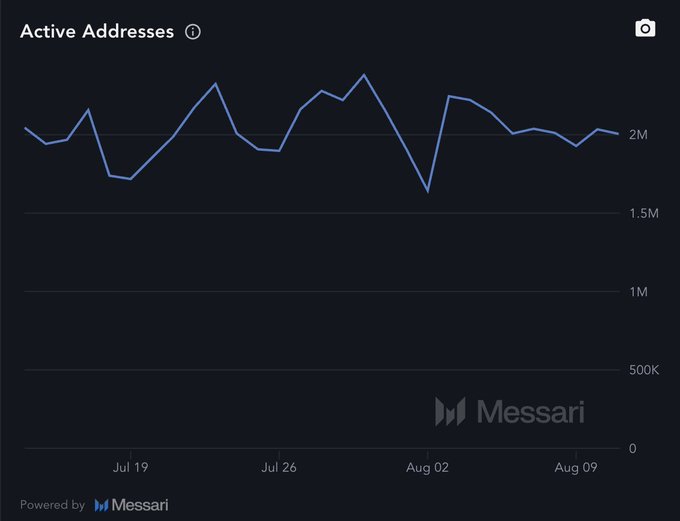Open the Active Addresses info icon
The height and width of the screenshot is (521, 680).
click(193, 32)
